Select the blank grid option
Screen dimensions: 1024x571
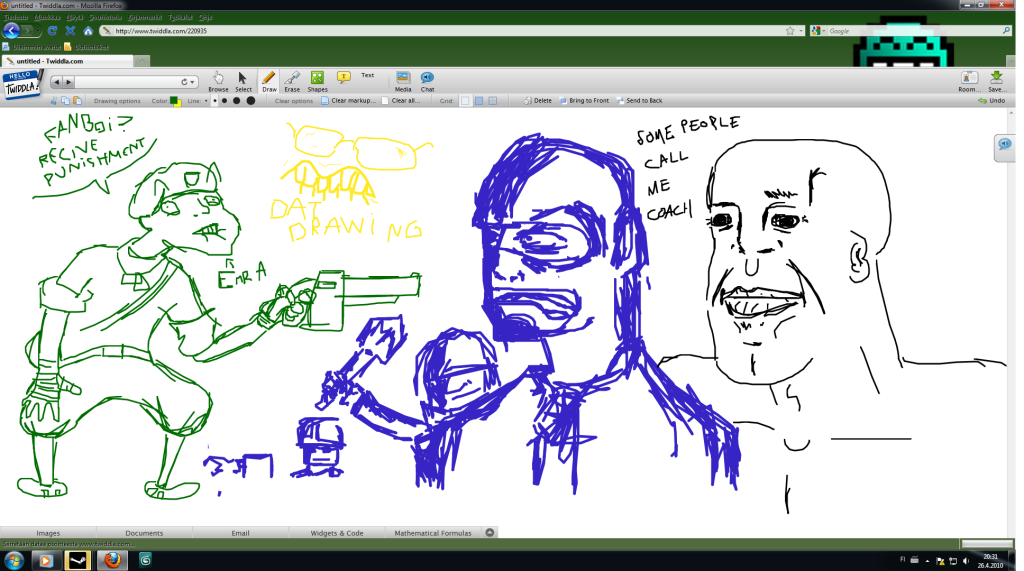[x=465, y=101]
